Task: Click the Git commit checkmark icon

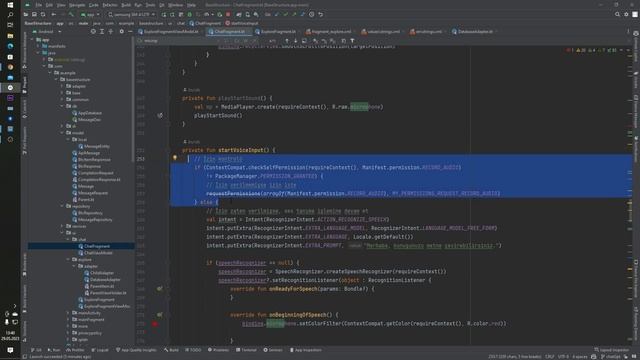Action: (x=285, y=14)
